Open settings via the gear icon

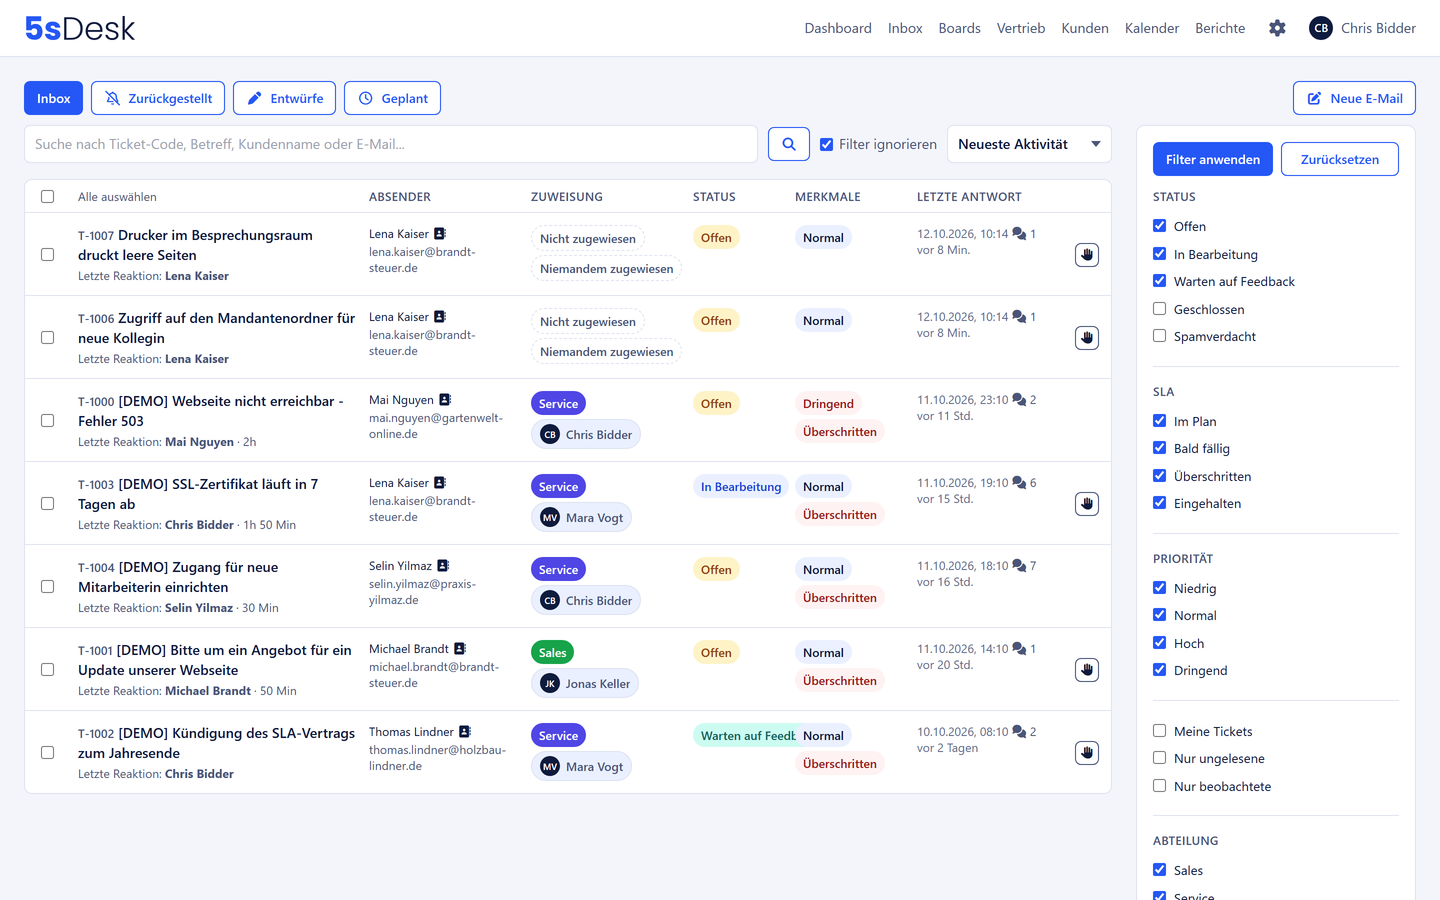pos(1277,28)
